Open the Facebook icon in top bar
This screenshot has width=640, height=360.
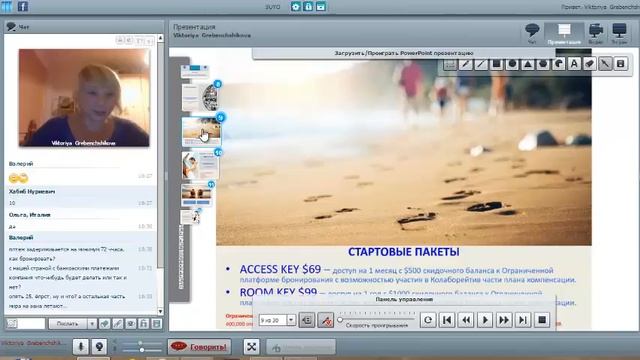click(23, 6)
